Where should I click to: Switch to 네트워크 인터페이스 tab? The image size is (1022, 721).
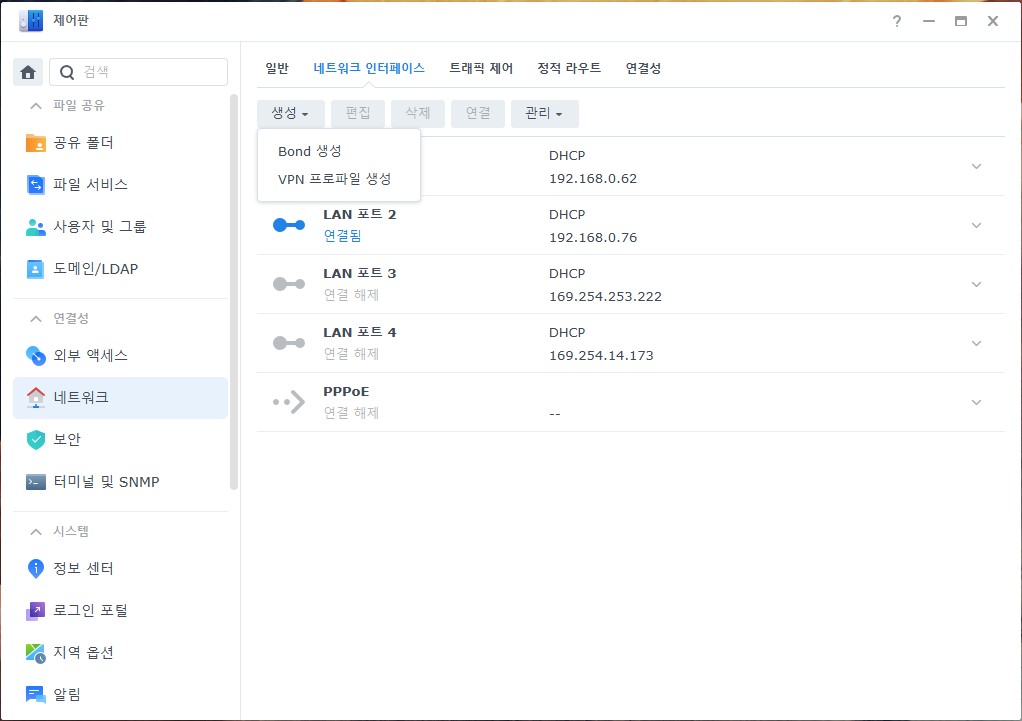tap(369, 68)
